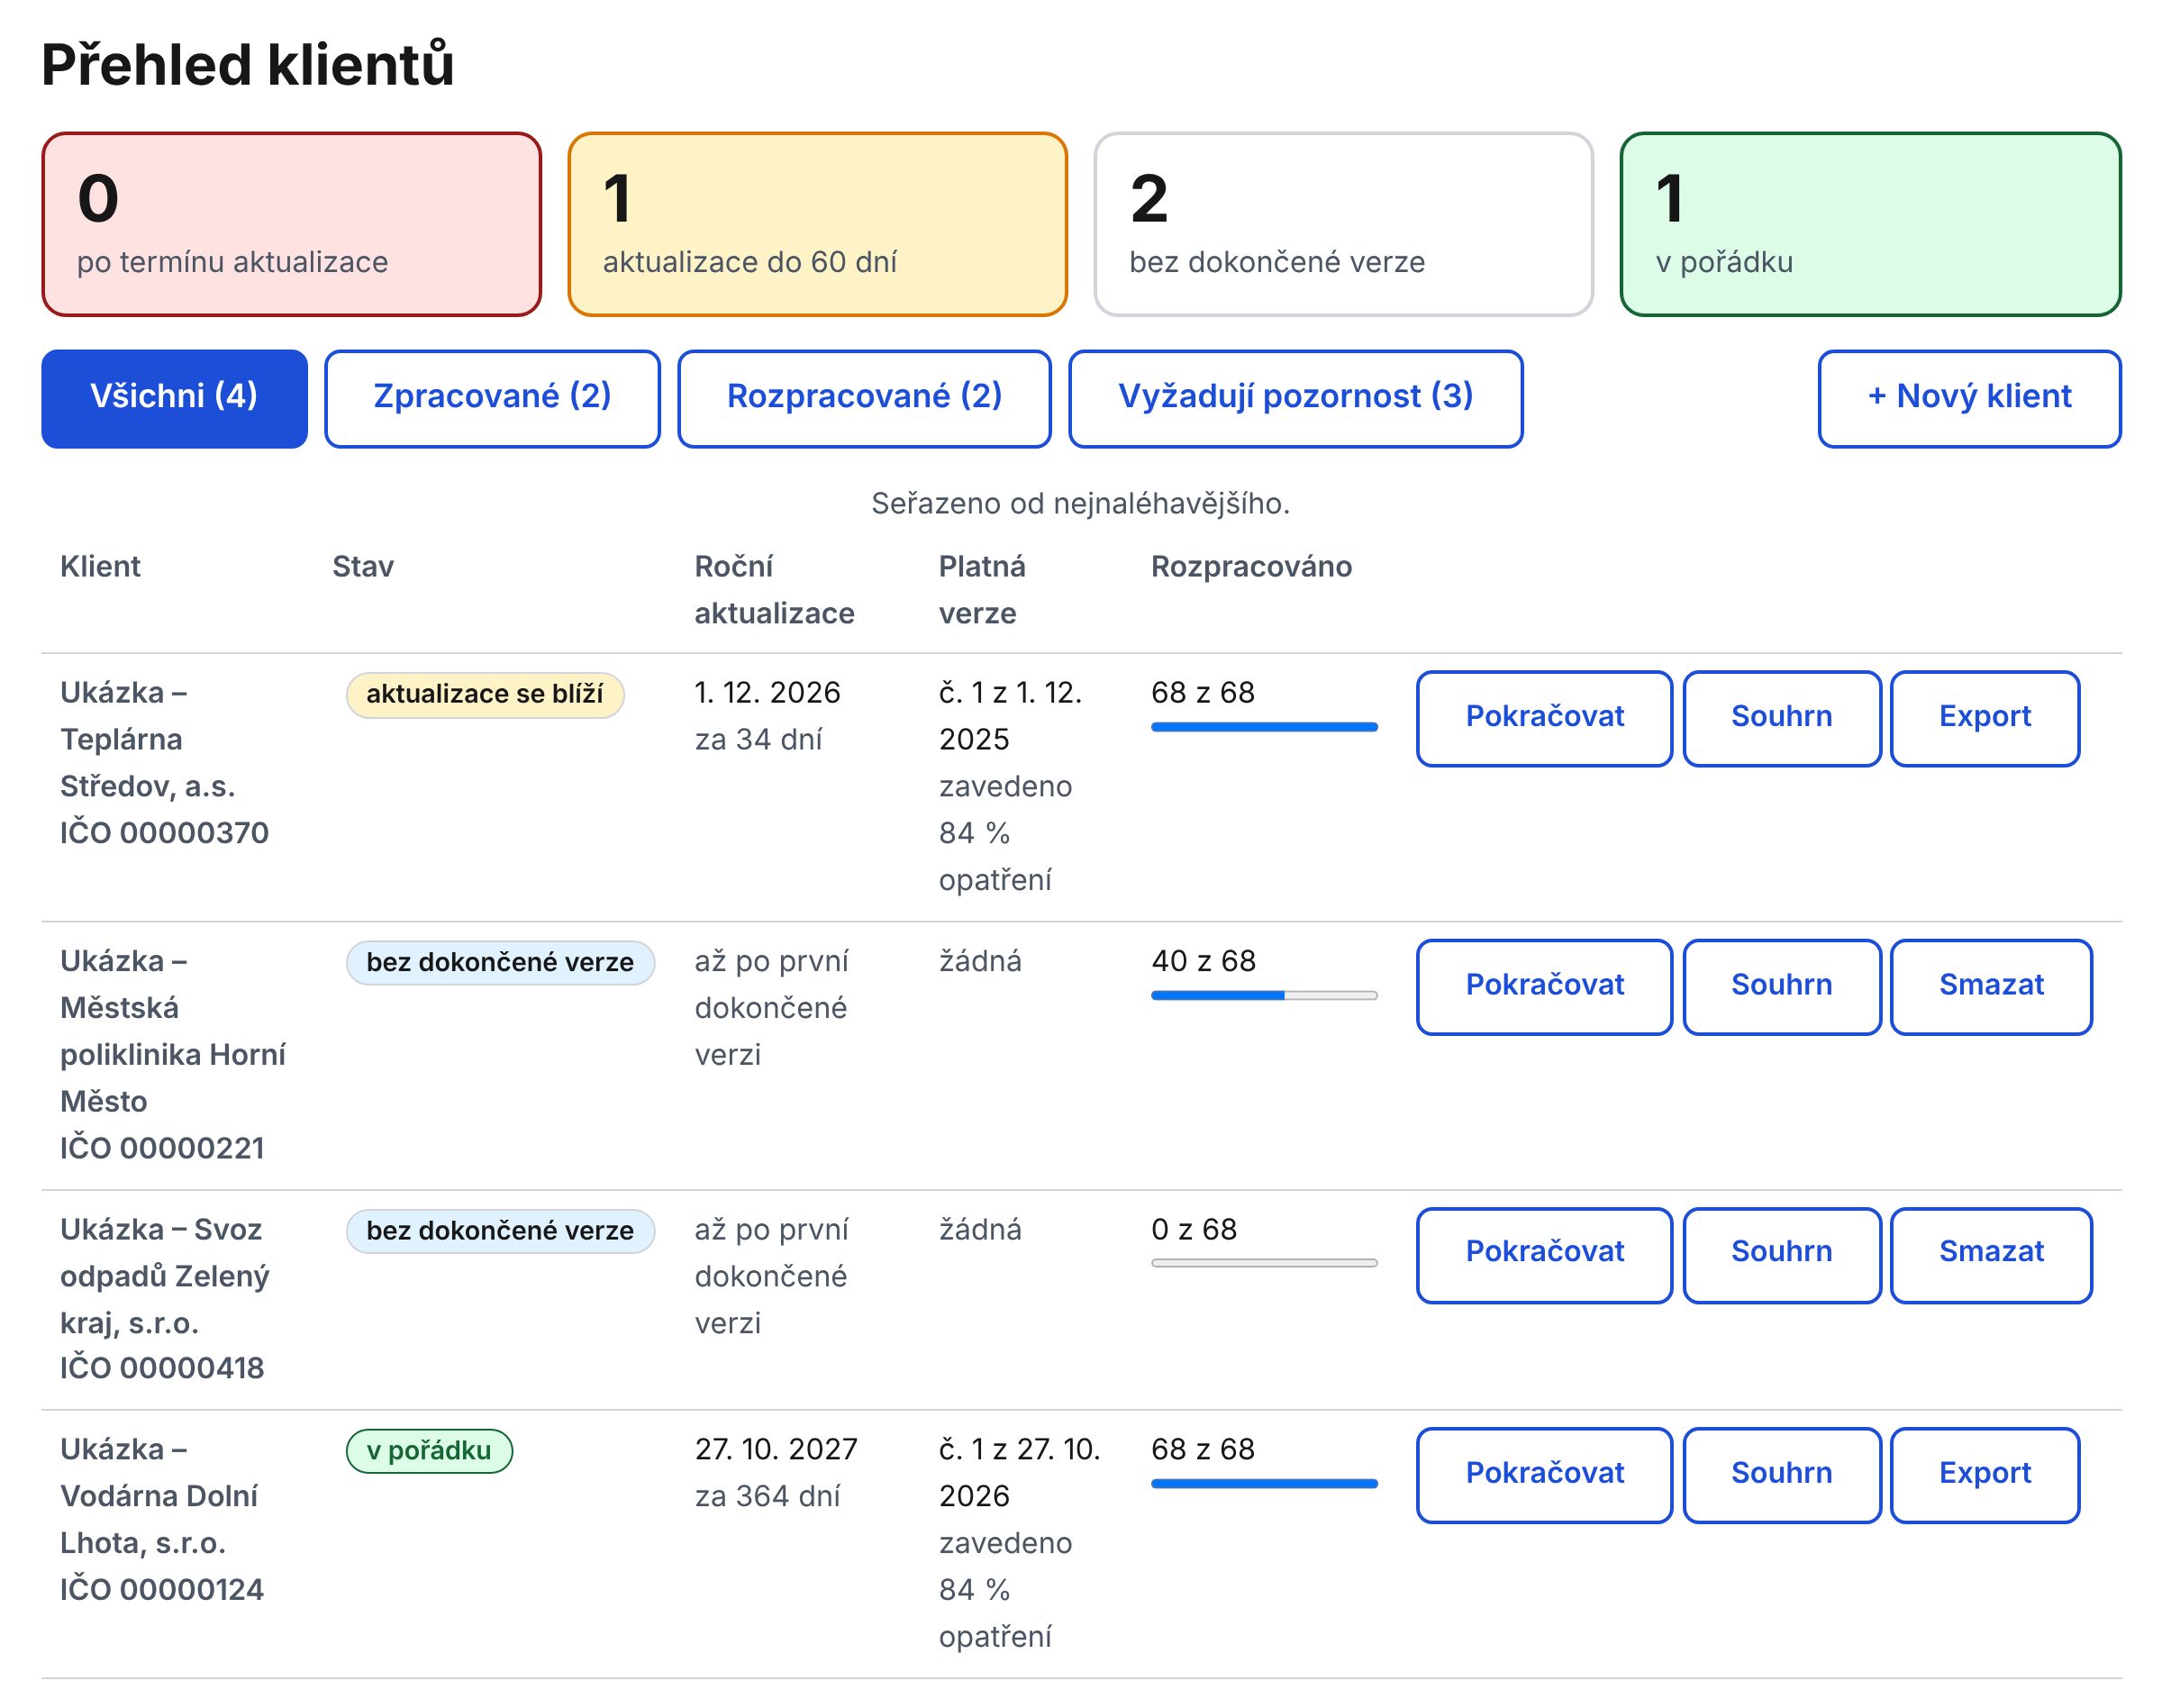This screenshot has height=1708, width=2162.
Task: Smazat the Městská poliklinika Horní Město client
Action: pyautogui.click(x=1991, y=986)
